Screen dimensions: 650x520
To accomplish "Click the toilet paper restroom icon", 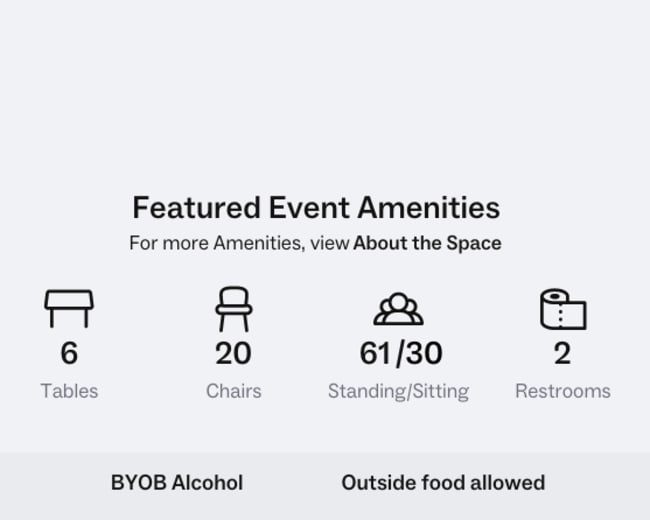I will (563, 309).
